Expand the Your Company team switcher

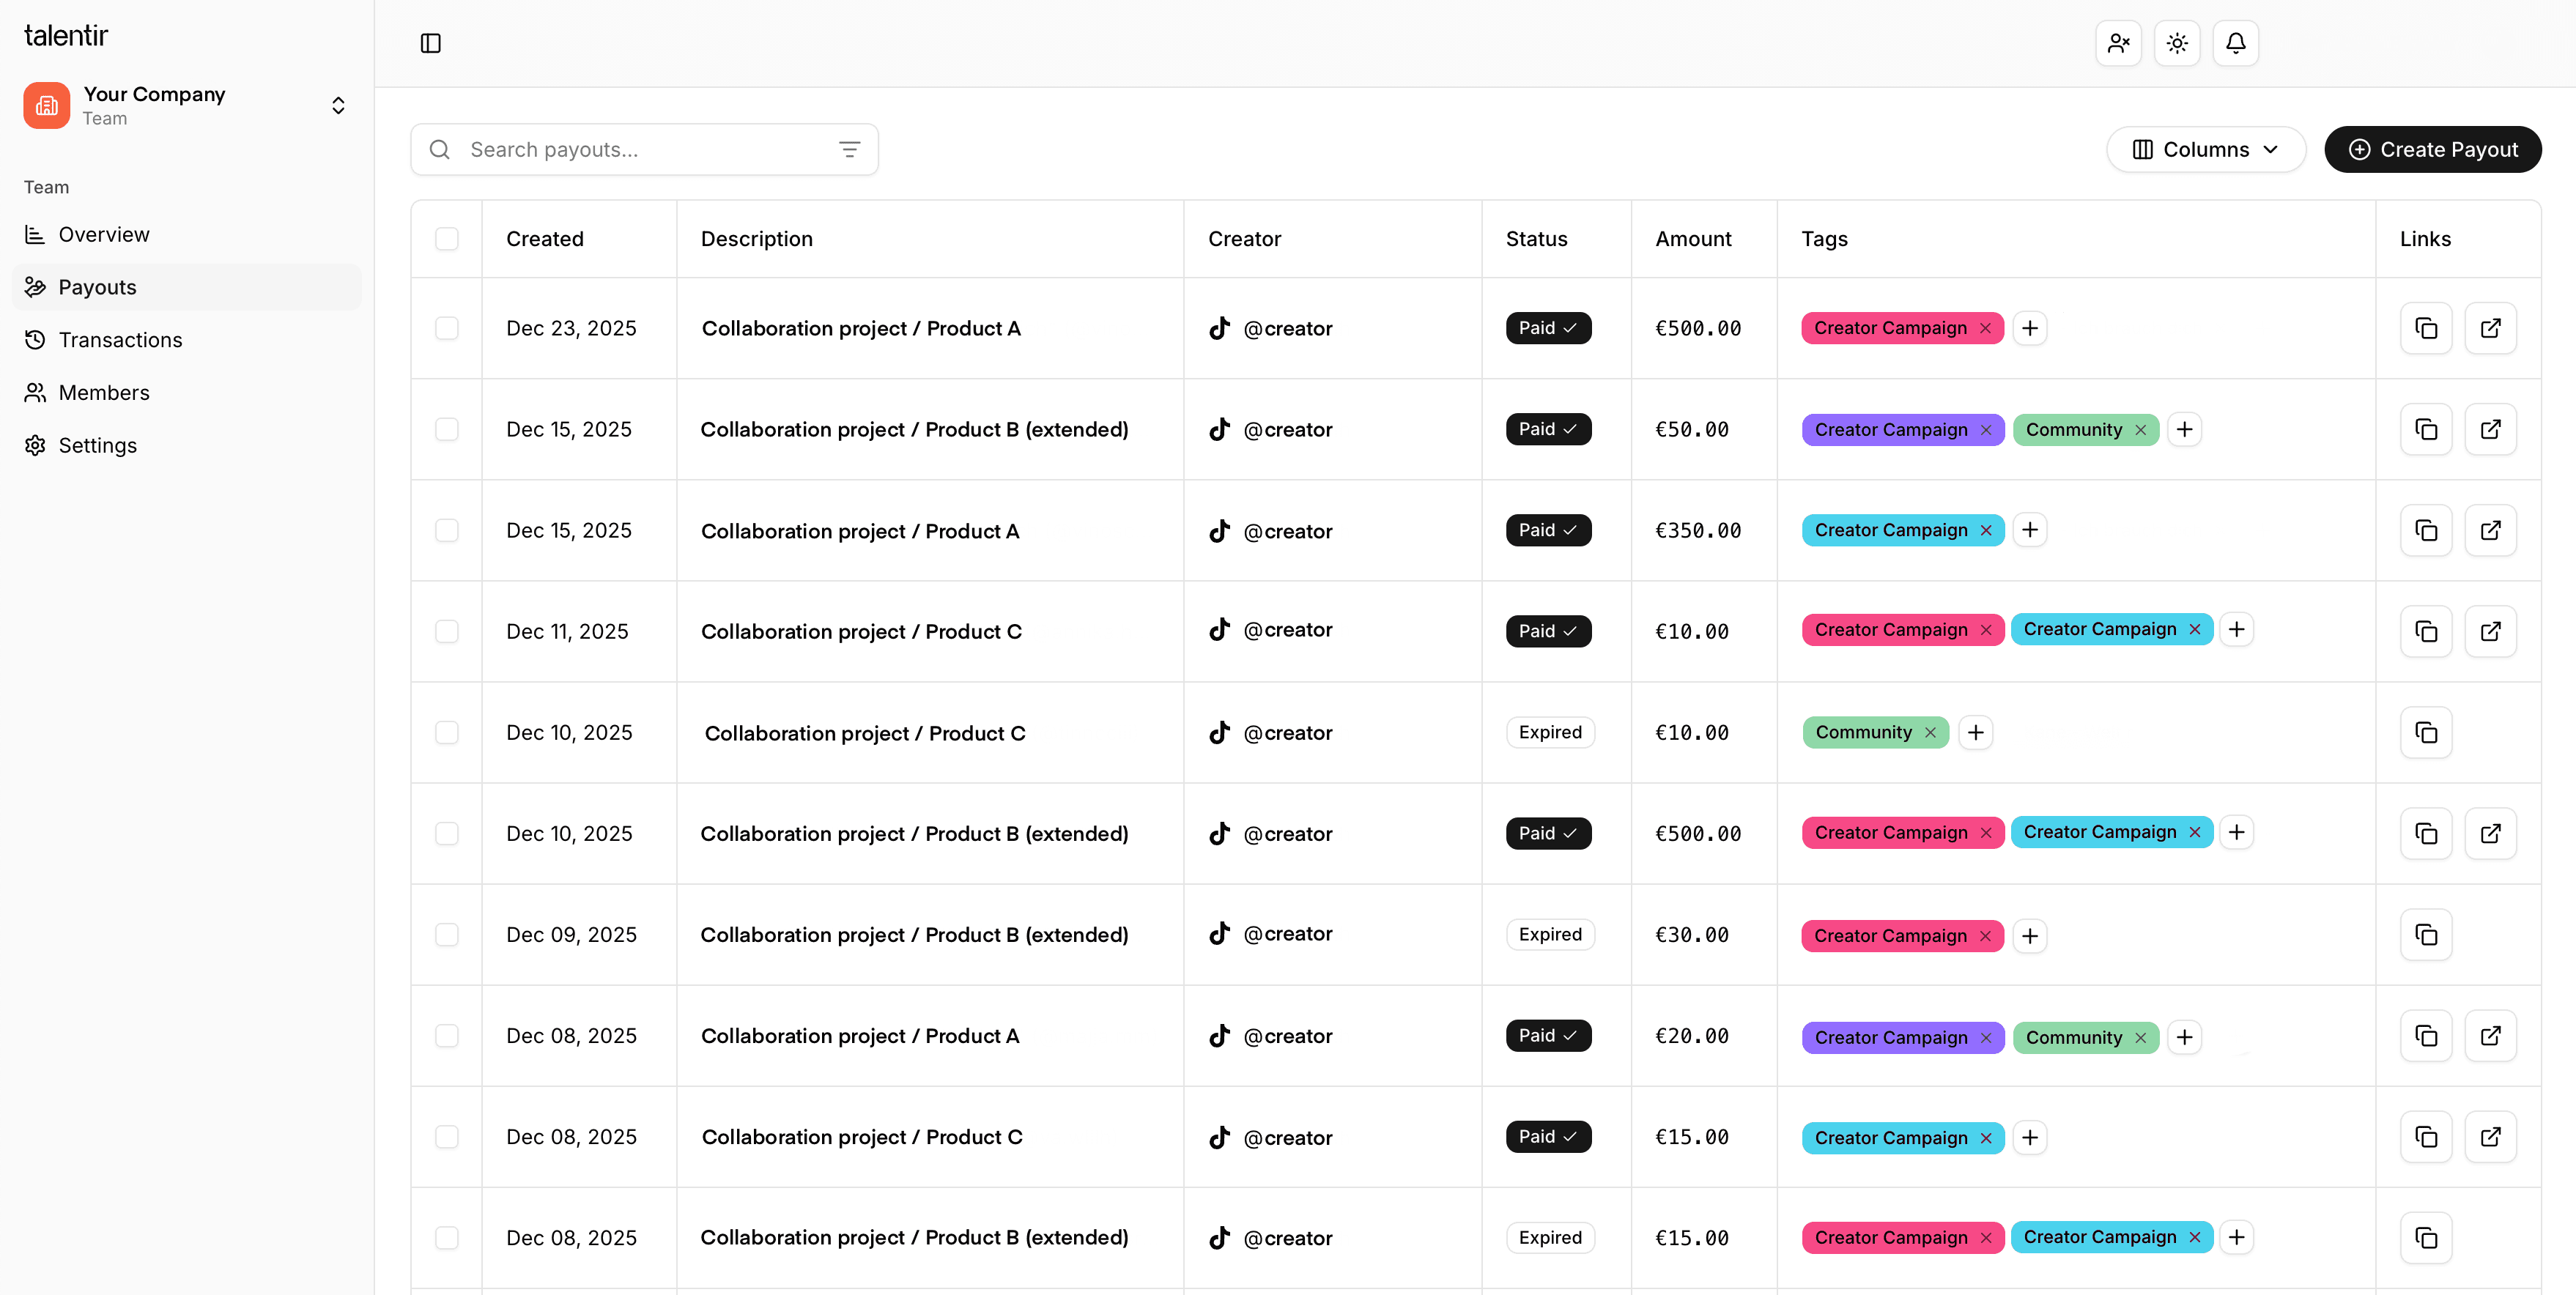tap(338, 105)
